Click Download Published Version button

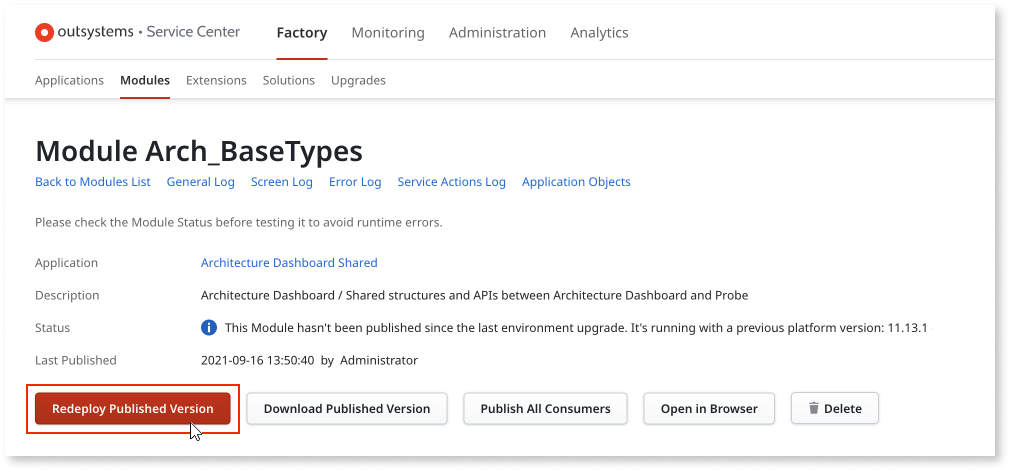[x=347, y=409]
